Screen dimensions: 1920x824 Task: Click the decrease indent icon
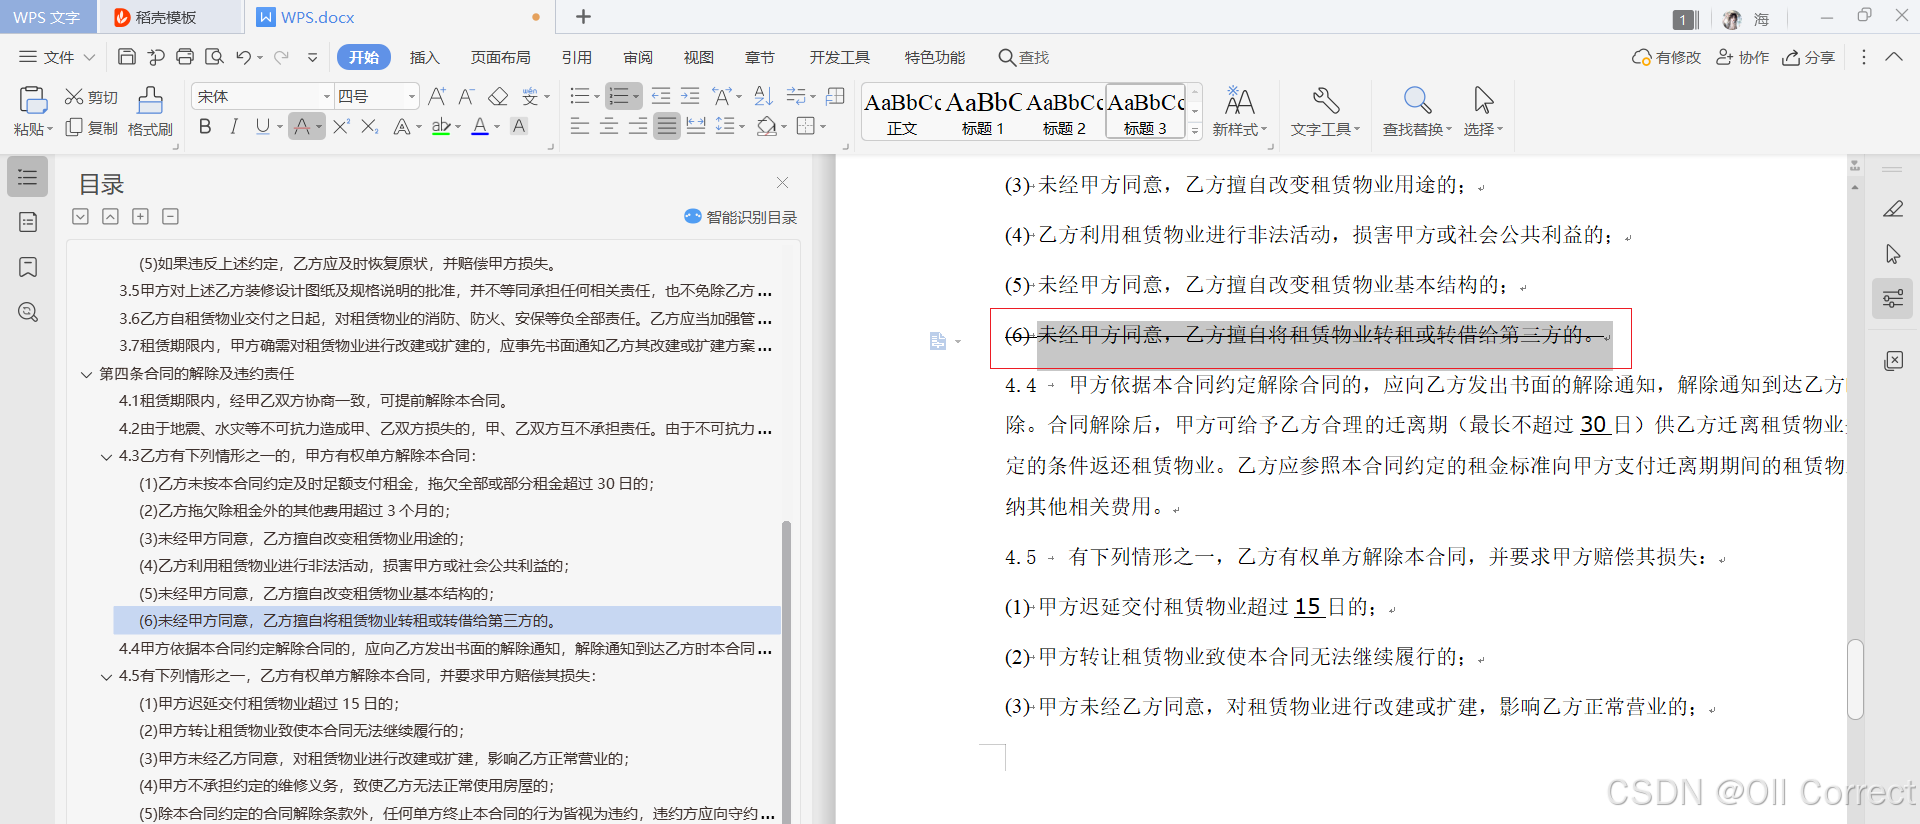[x=661, y=96]
